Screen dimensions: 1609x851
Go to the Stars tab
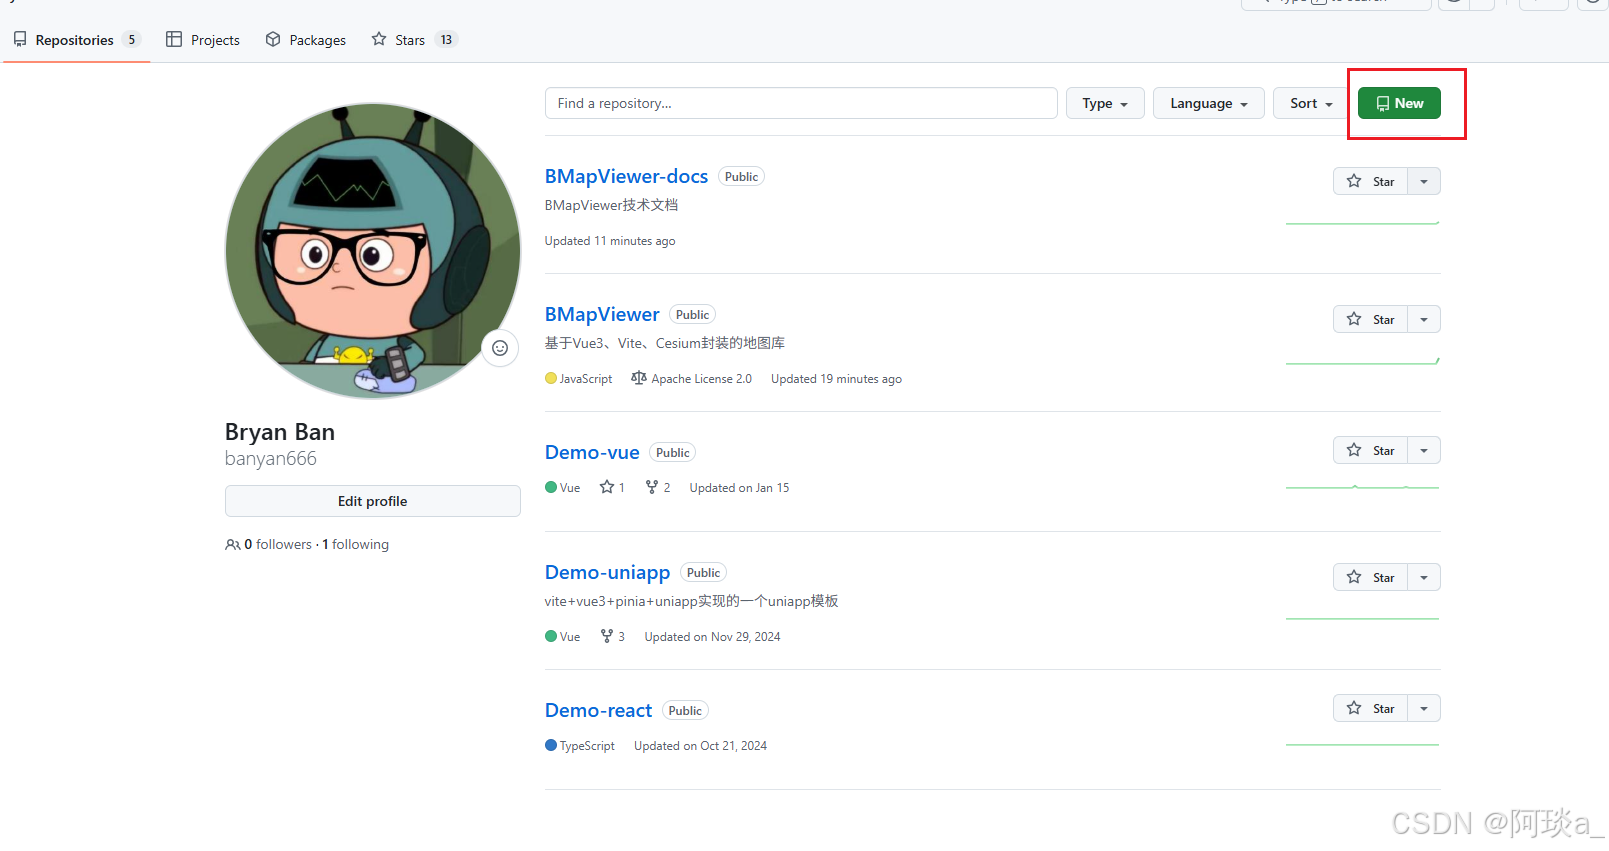pyautogui.click(x=413, y=40)
